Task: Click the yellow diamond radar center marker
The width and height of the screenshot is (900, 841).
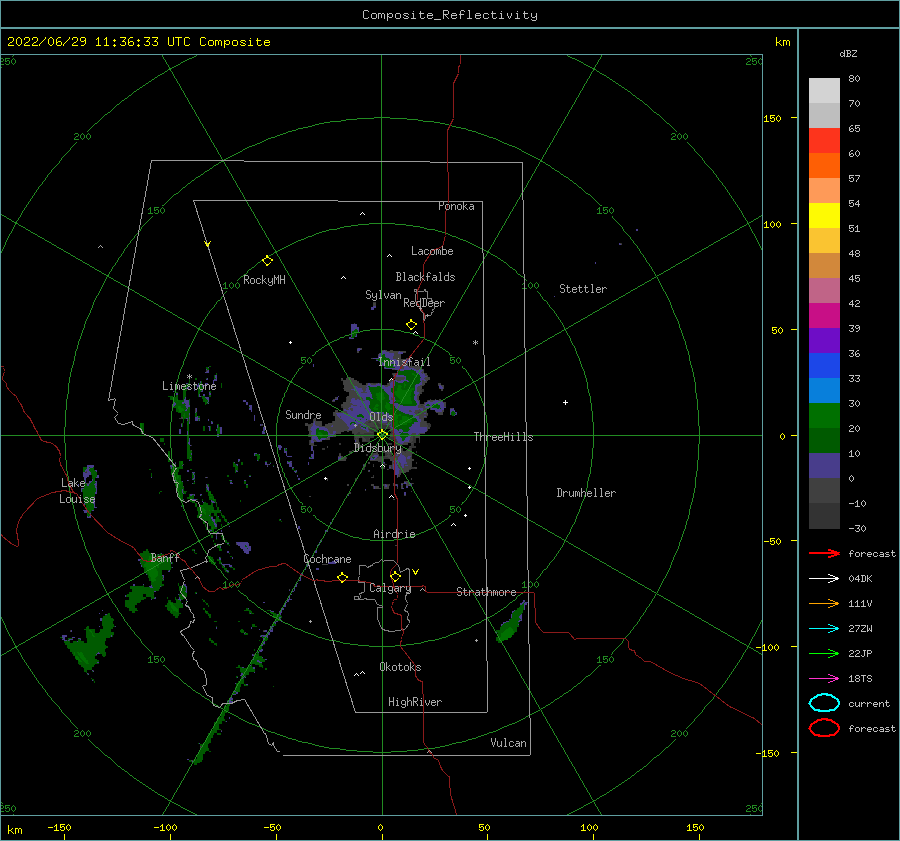Action: 382,435
